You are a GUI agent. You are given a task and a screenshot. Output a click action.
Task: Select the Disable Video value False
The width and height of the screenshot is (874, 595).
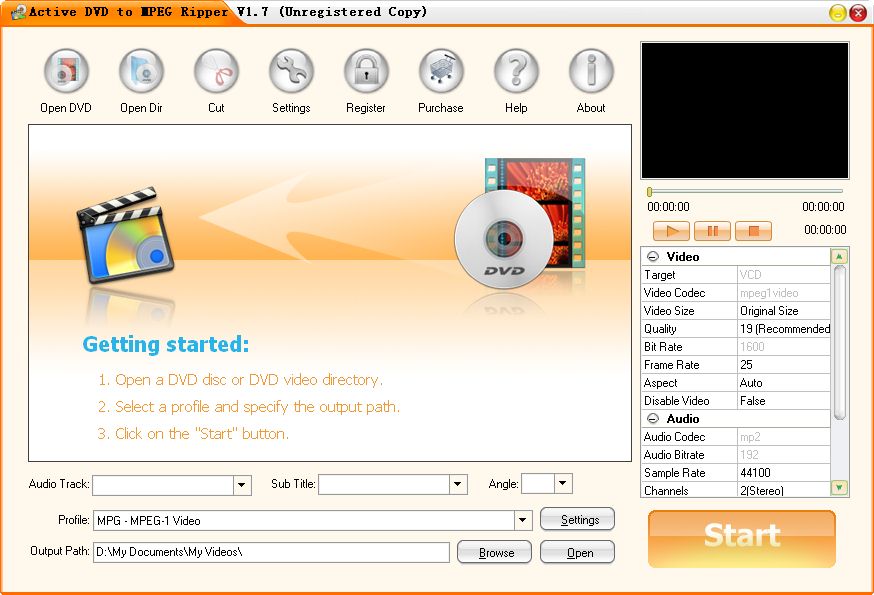(784, 400)
